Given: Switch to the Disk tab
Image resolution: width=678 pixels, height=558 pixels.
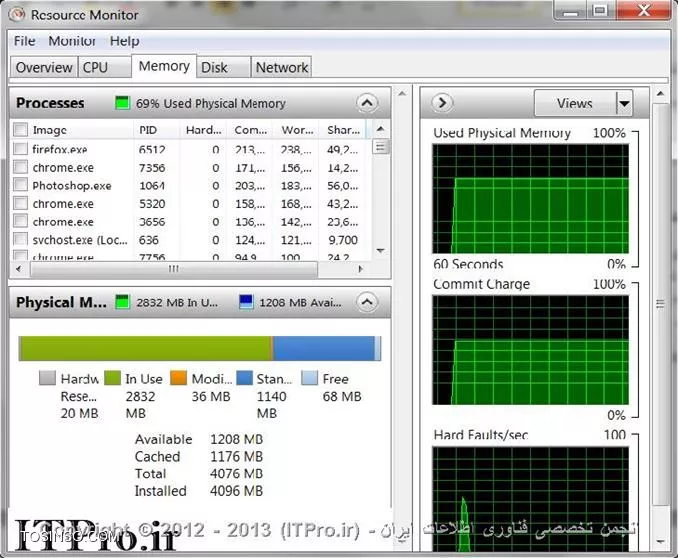Looking at the screenshot, I should [x=224, y=67].
